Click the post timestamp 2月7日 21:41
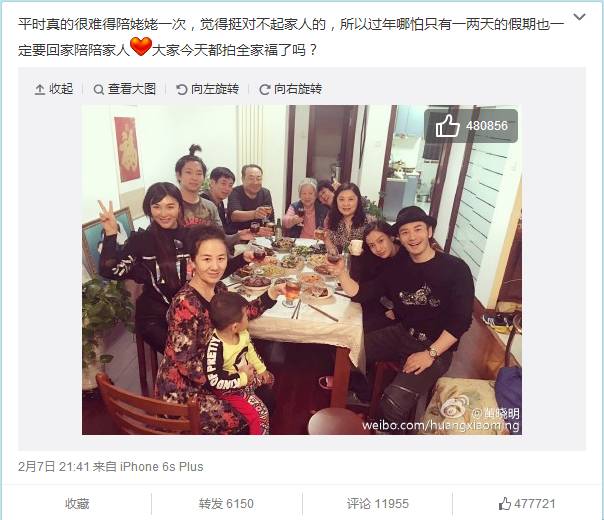 (x=54, y=467)
